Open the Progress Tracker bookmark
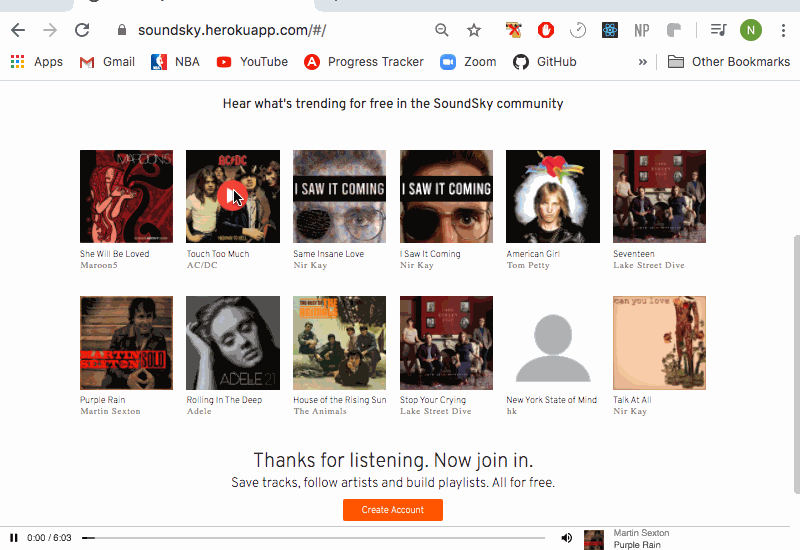800x550 pixels. pos(364,62)
